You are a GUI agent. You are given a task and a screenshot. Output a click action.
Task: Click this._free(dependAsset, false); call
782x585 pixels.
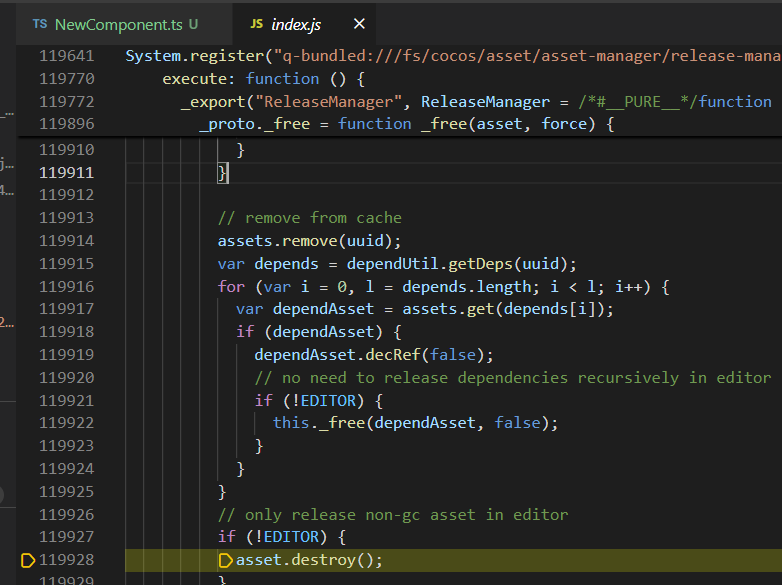tap(415, 423)
